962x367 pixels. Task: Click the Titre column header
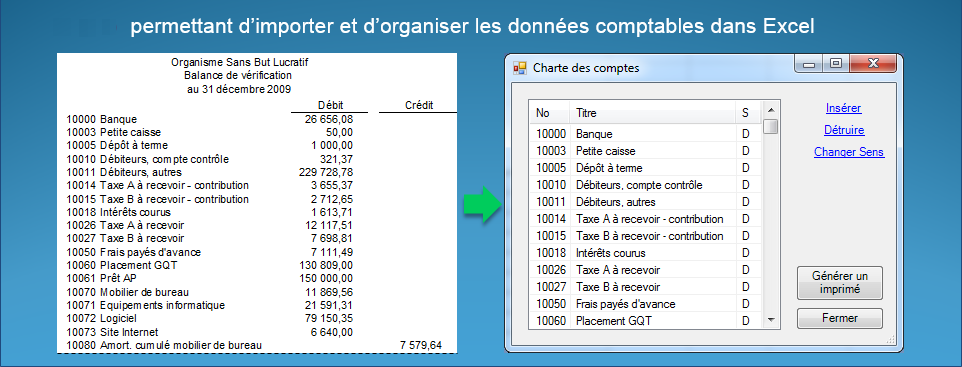point(653,113)
